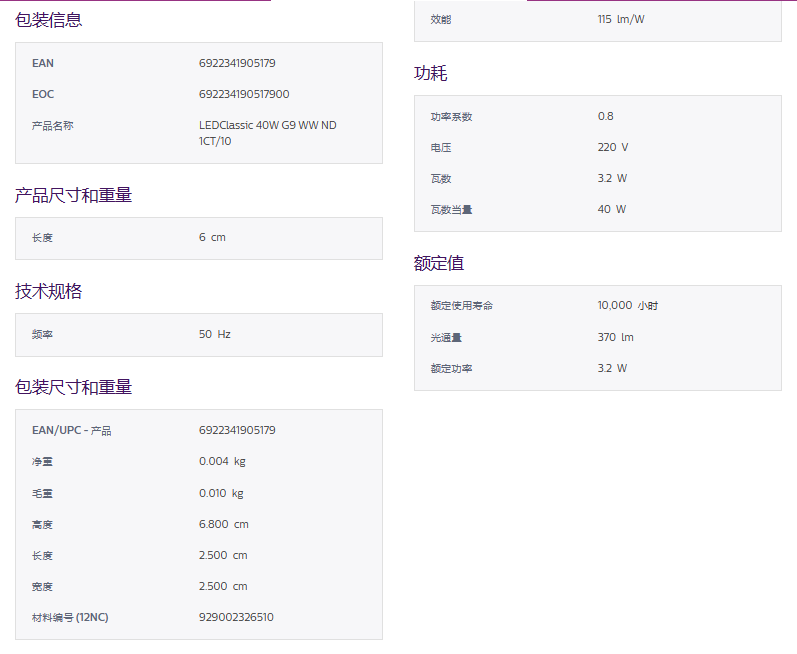Click the 额定功率 label
This screenshot has width=797, height=654.
451,368
